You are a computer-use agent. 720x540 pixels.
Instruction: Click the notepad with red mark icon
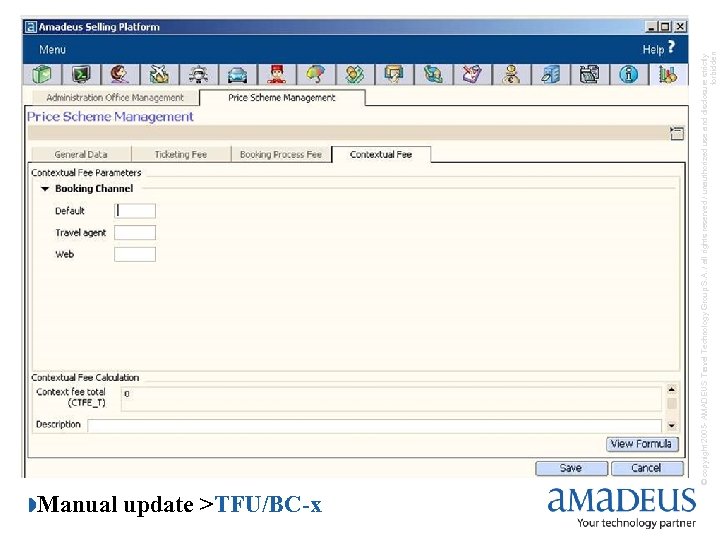472,74
